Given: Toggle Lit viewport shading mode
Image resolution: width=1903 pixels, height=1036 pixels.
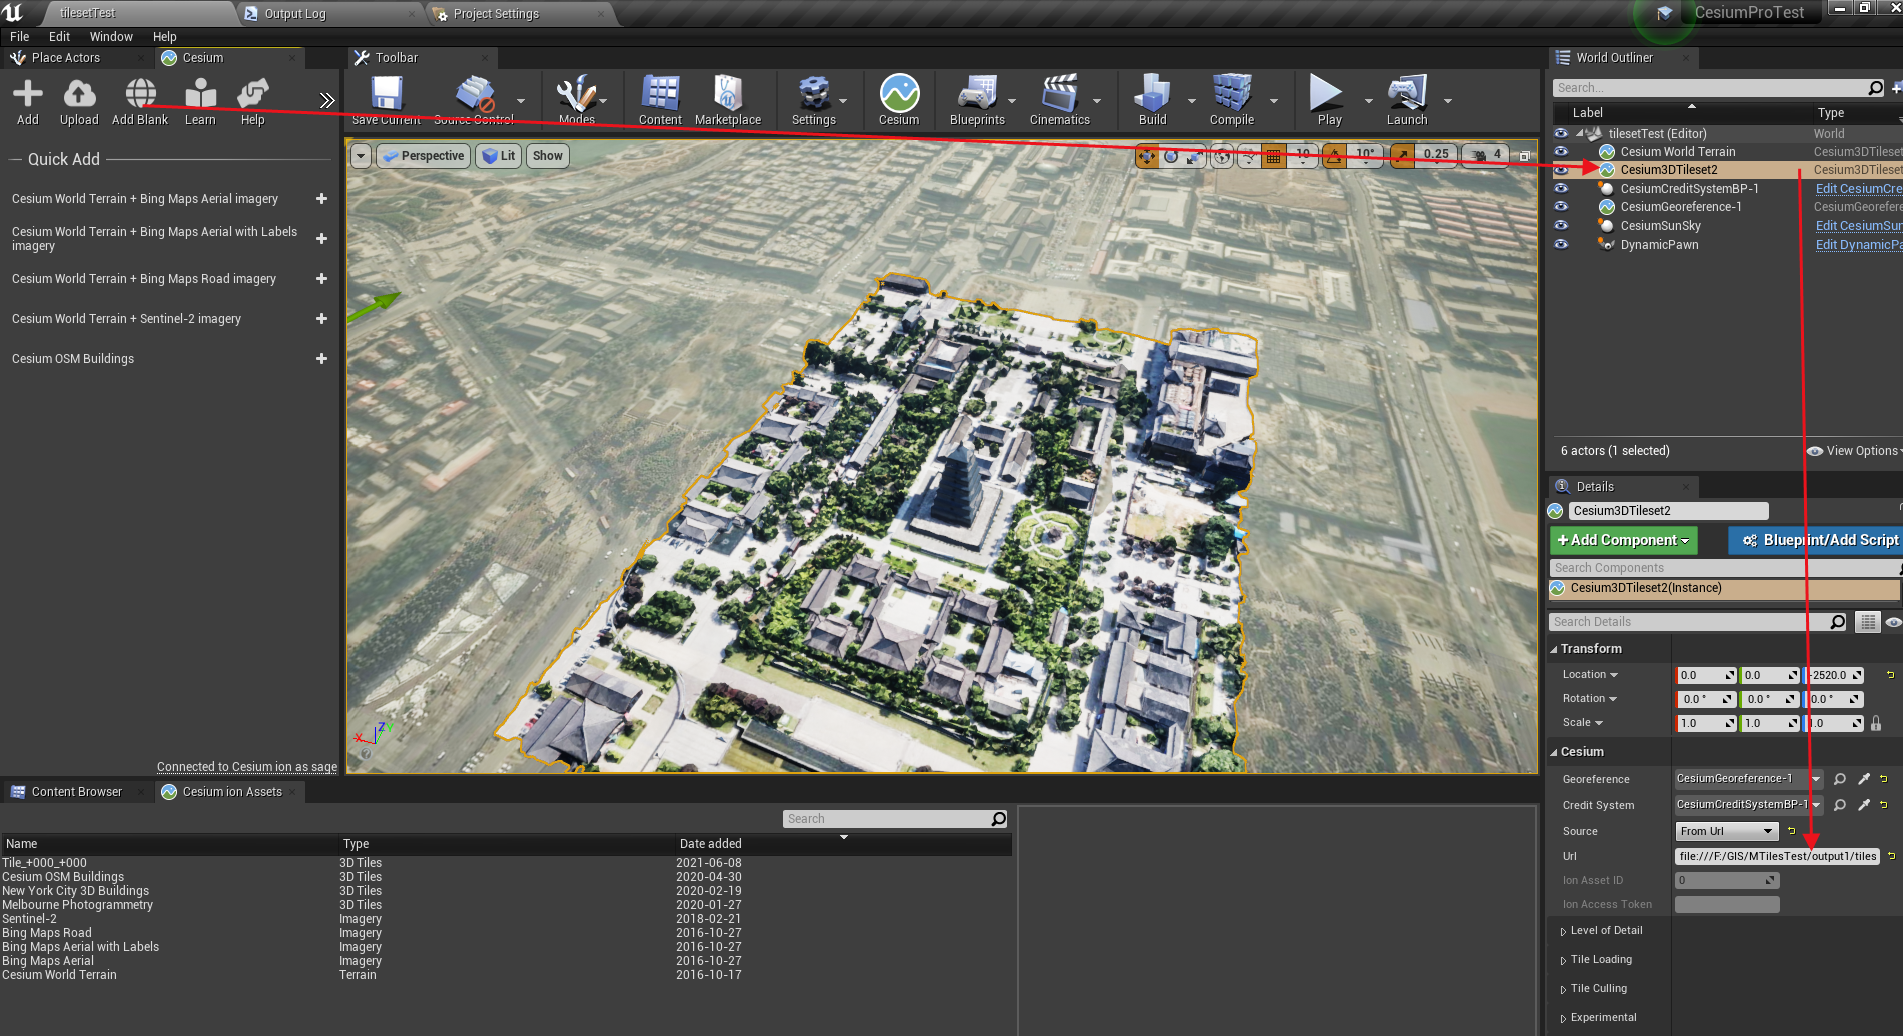Looking at the screenshot, I should click(498, 155).
